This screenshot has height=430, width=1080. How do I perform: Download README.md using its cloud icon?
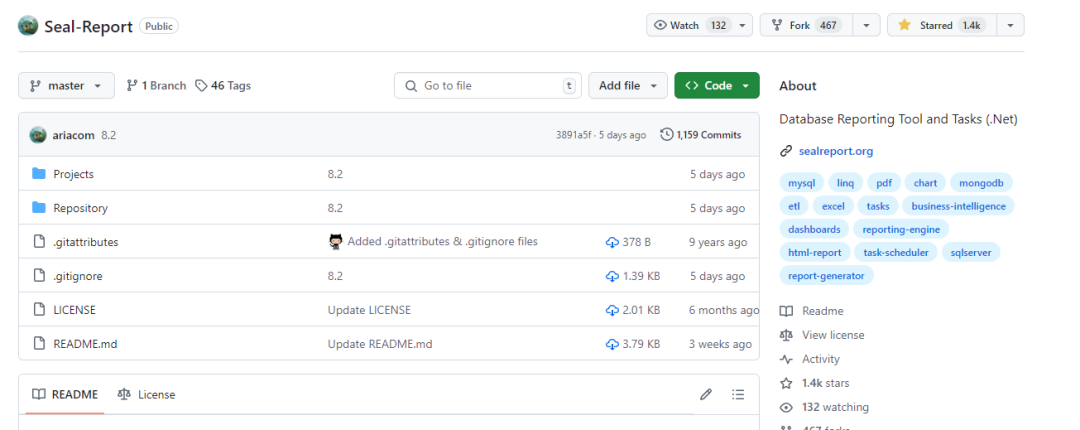click(612, 344)
